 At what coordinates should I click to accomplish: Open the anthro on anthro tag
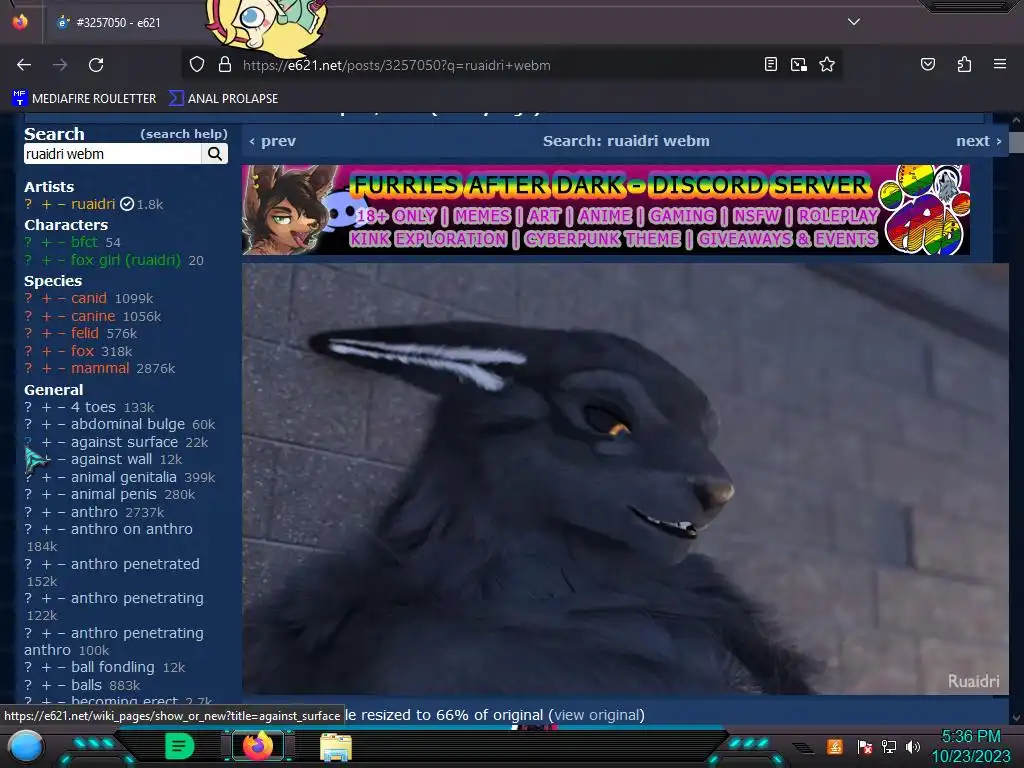131,530
